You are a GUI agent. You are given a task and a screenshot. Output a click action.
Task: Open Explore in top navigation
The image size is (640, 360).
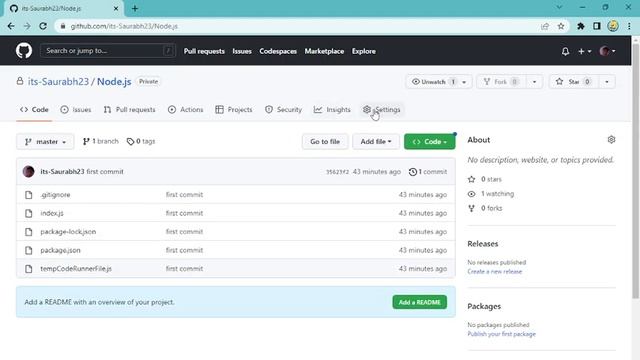364,51
